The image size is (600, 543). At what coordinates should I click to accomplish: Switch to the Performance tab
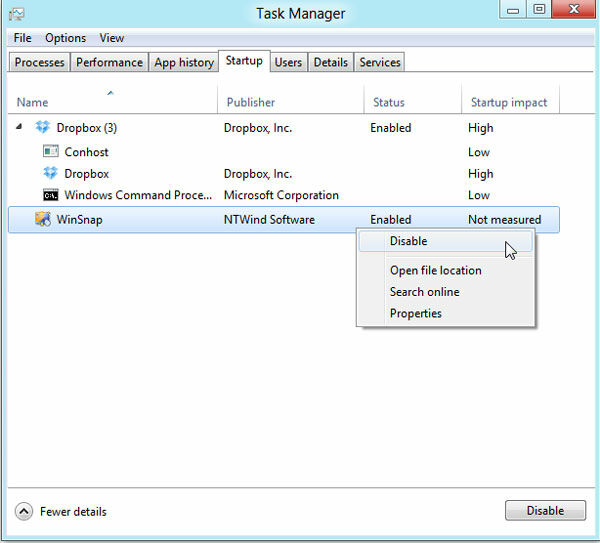pos(109,62)
